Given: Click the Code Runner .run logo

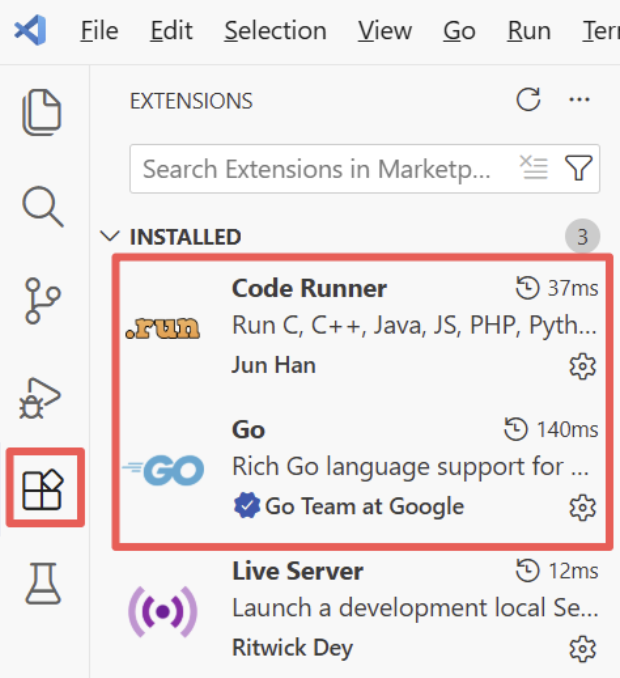Looking at the screenshot, I should [x=163, y=327].
